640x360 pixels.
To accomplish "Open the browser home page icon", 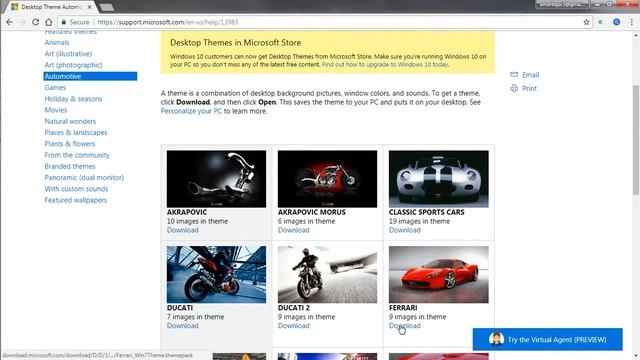I will [49, 22].
